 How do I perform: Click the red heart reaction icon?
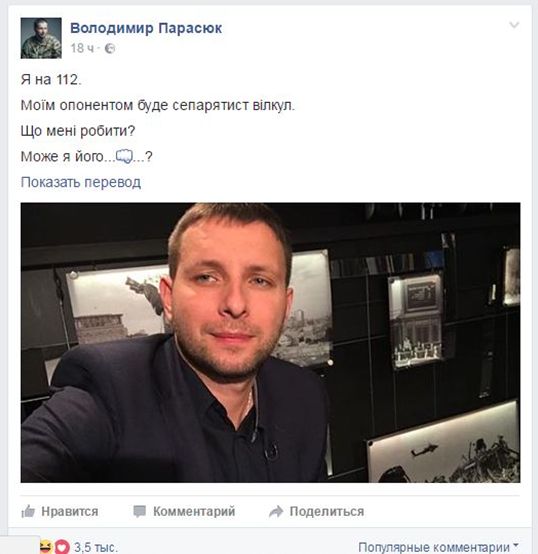(x=61, y=547)
